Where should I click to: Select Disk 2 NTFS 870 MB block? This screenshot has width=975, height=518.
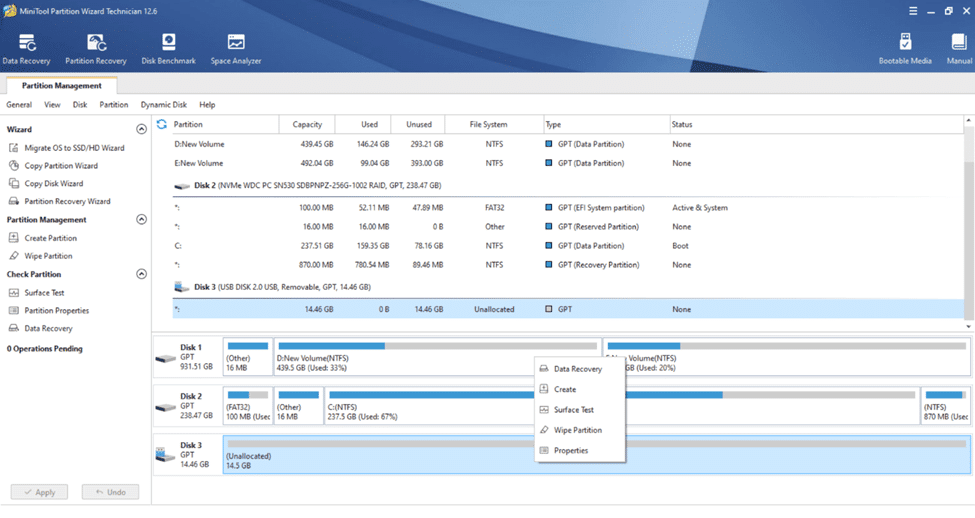pyautogui.click(x=945, y=405)
